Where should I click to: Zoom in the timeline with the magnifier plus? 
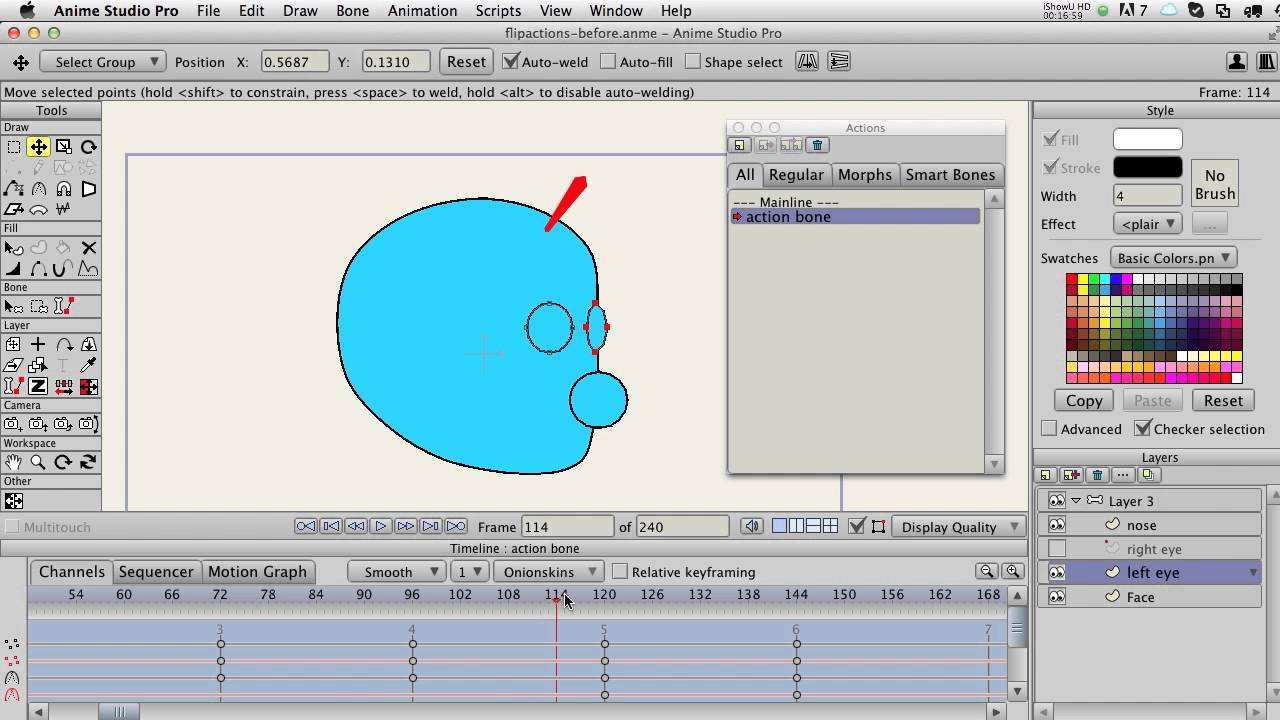click(x=1012, y=572)
